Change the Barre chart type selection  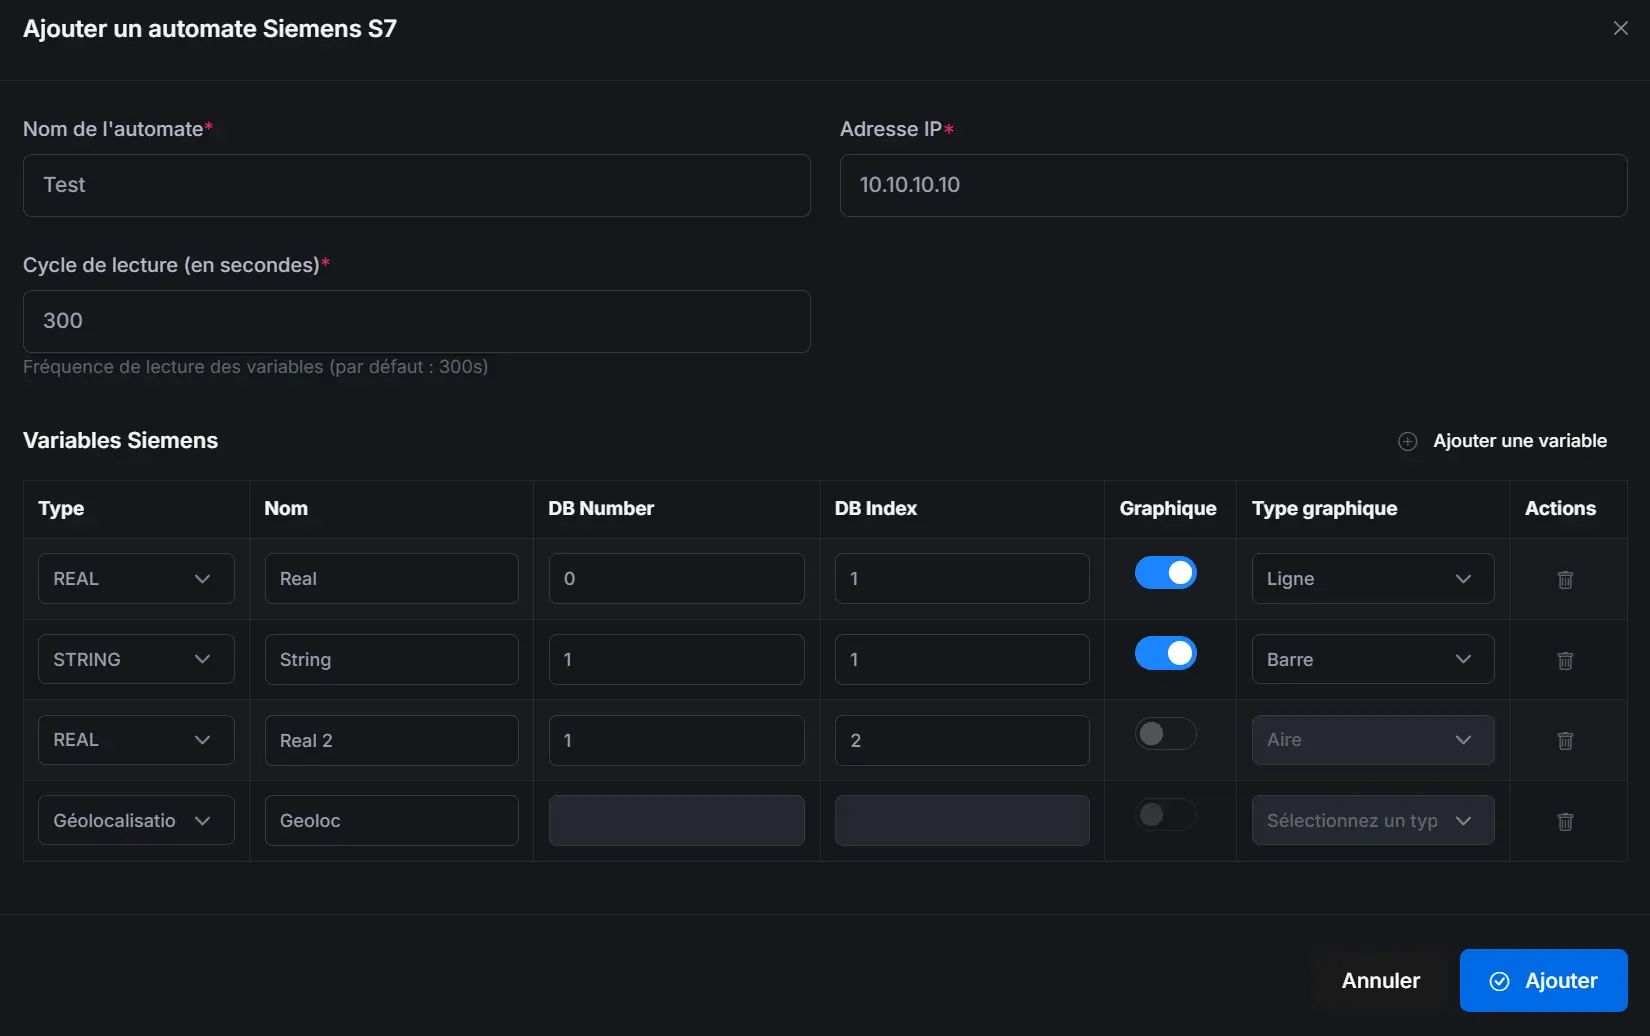point(1372,659)
